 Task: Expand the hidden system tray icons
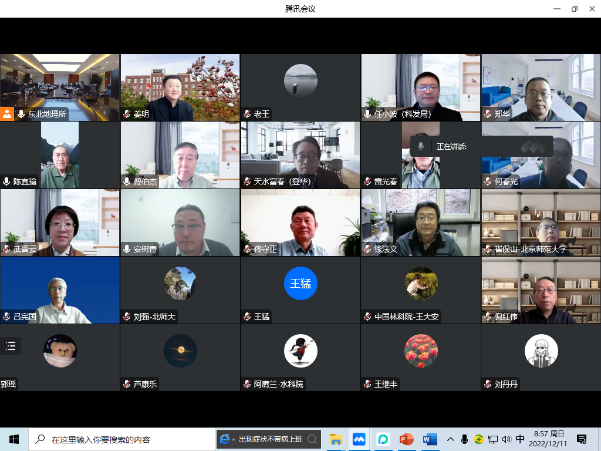[x=450, y=439]
